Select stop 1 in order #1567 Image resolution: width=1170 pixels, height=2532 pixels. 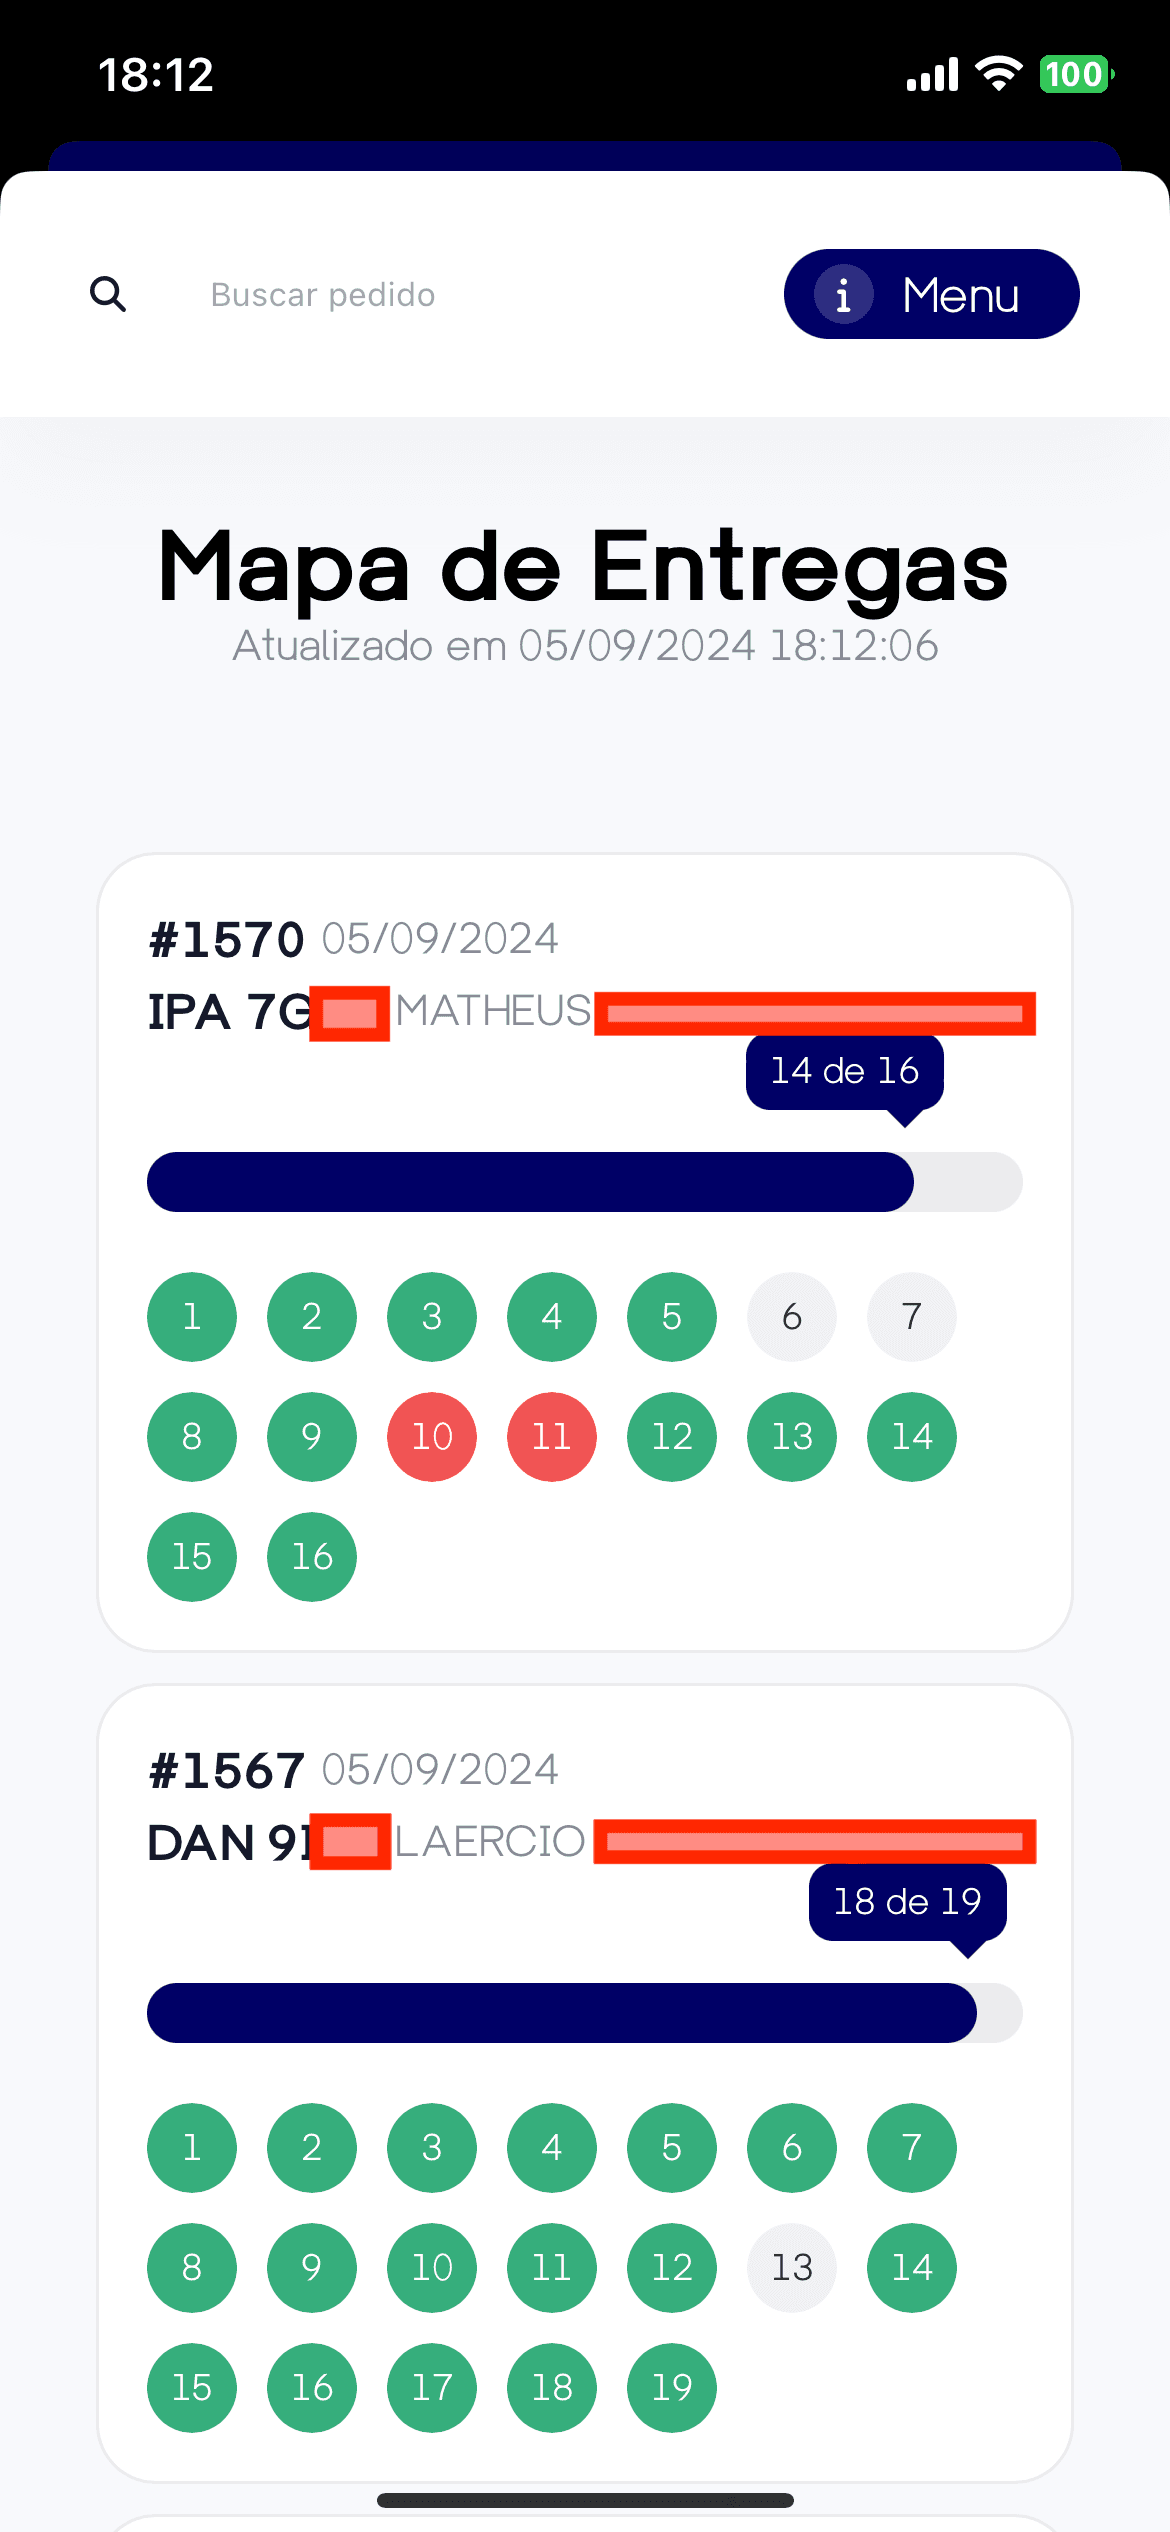click(x=192, y=2148)
